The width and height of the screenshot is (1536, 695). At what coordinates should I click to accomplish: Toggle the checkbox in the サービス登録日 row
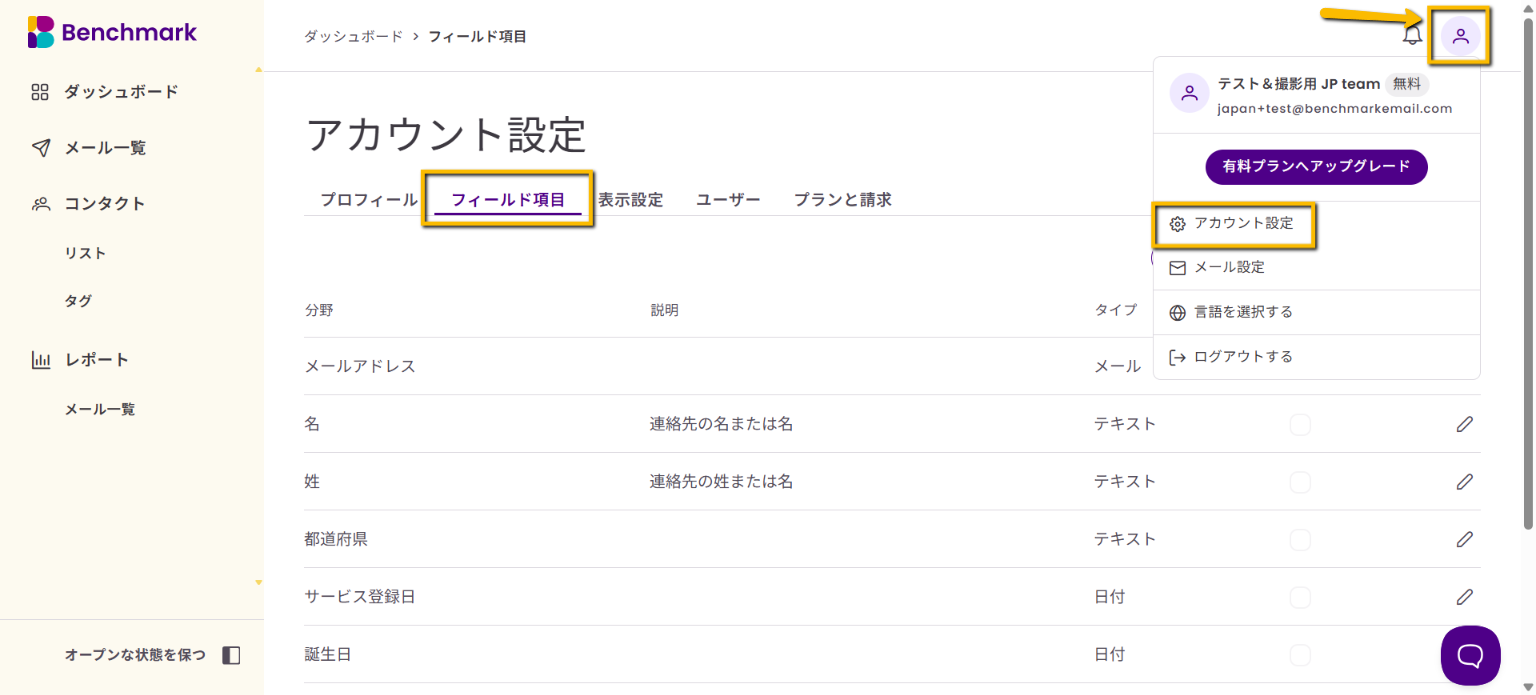(1300, 597)
